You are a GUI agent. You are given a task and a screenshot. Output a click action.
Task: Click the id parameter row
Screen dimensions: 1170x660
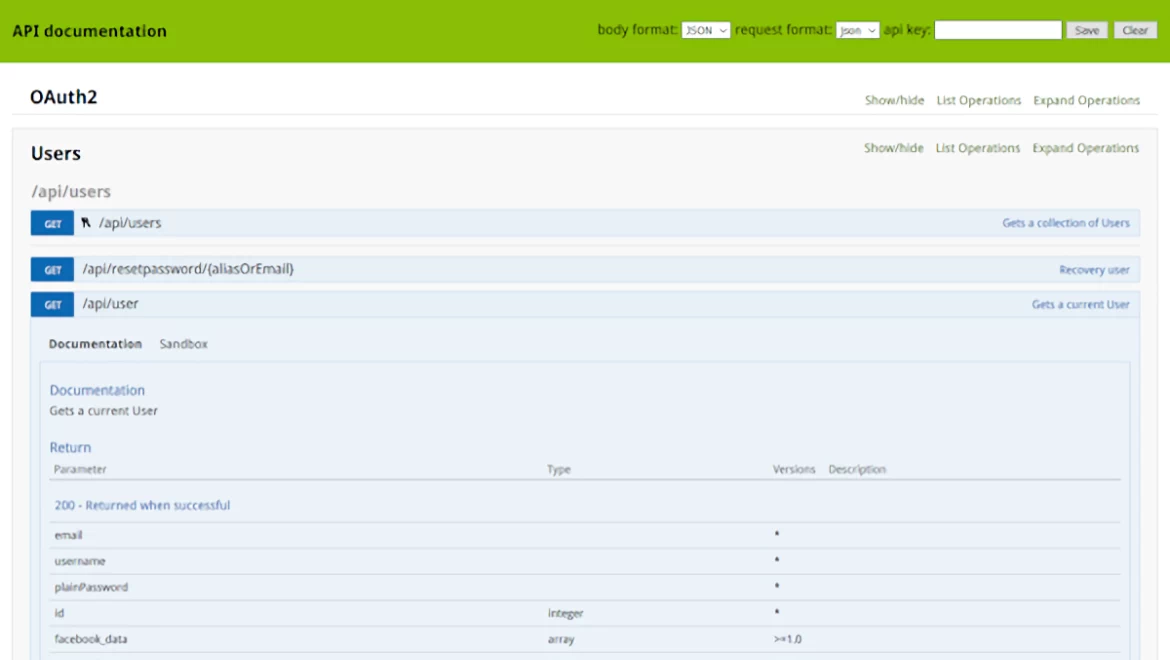tap(585, 613)
